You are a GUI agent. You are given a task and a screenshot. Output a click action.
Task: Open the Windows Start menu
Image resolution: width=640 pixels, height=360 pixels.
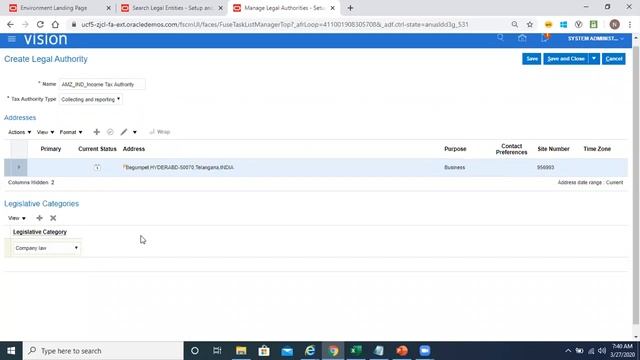pyautogui.click(x=11, y=351)
